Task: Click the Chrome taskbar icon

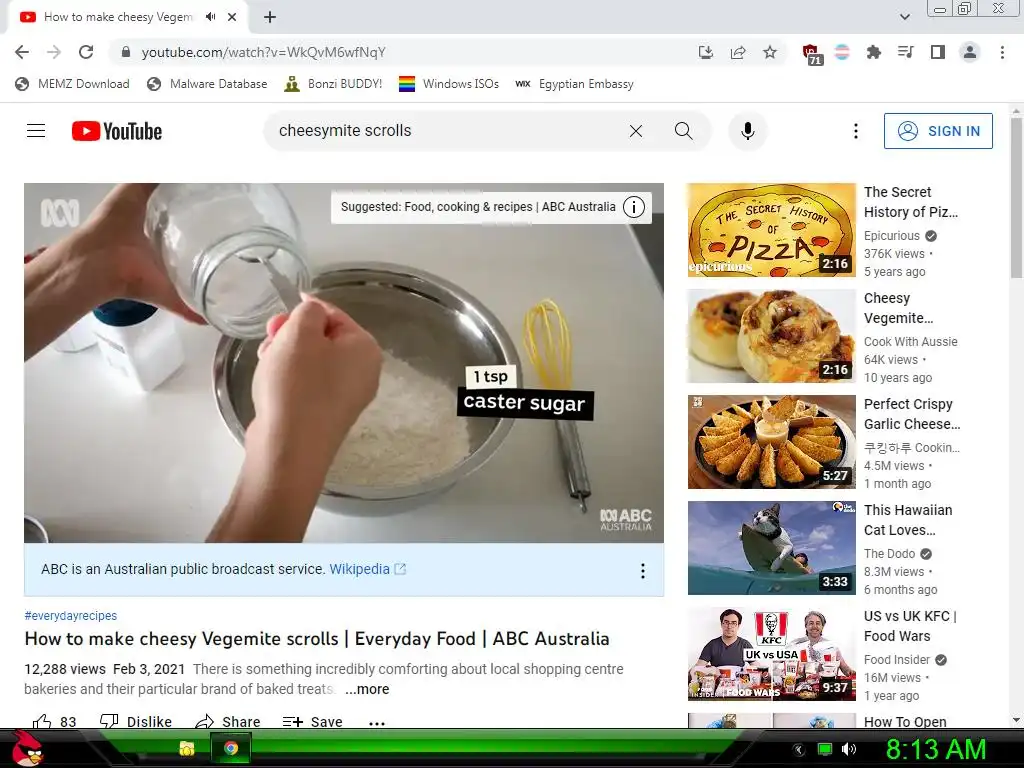Action: 231,748
